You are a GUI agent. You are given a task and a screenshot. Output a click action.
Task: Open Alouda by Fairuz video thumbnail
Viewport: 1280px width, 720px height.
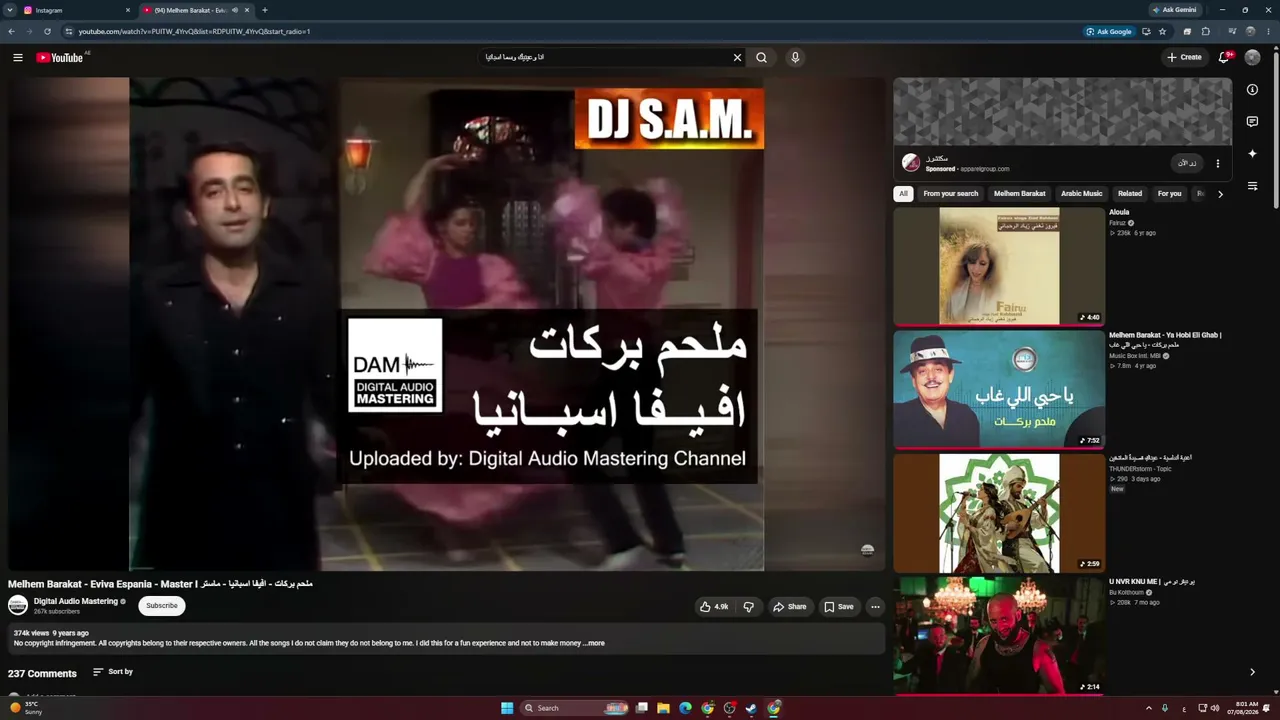click(x=999, y=266)
